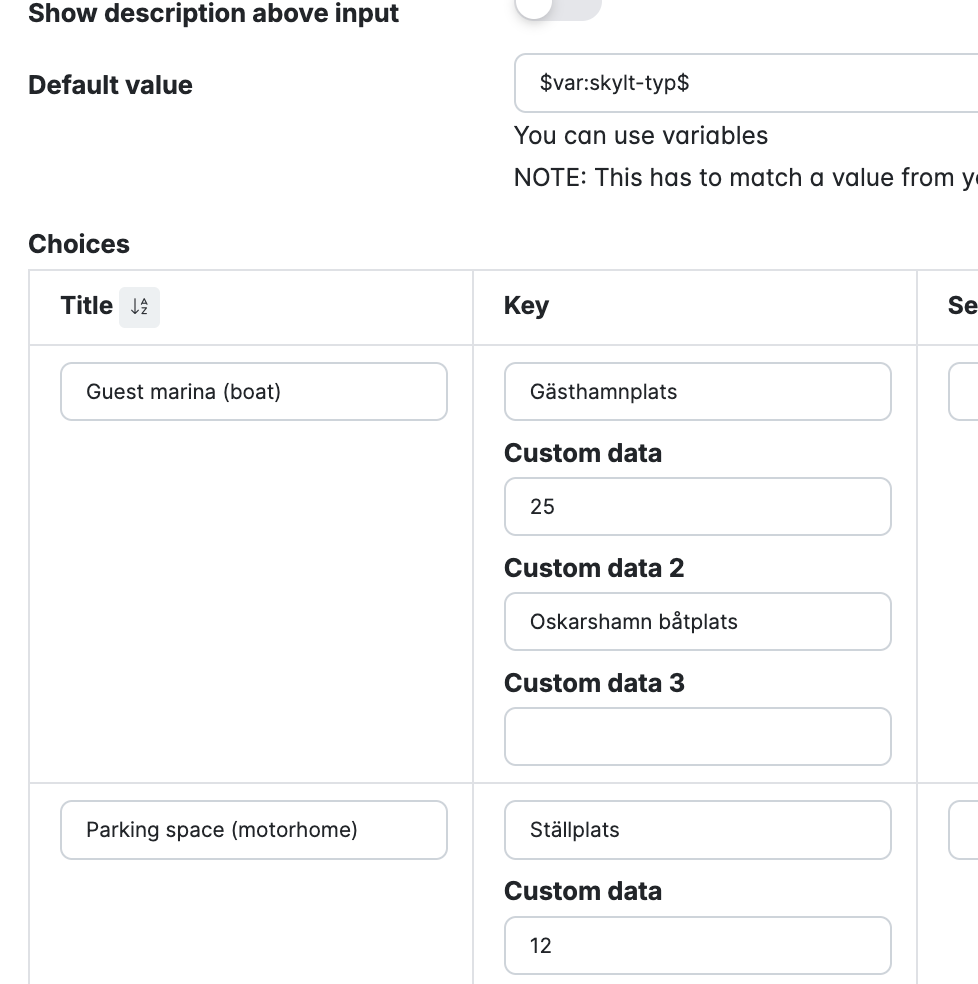
Task: Click the sort A-Z icon beside Title
Action: [139, 307]
